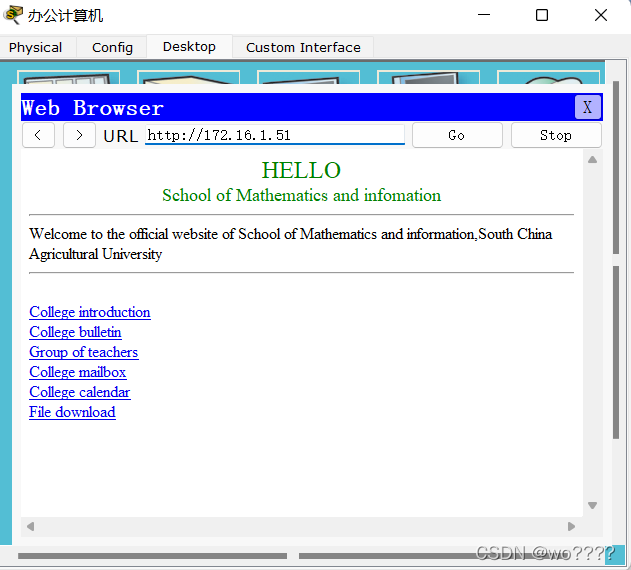Viewport: 631px width, 570px height.
Task: Close the Web Browser with its X button
Action: [588, 107]
